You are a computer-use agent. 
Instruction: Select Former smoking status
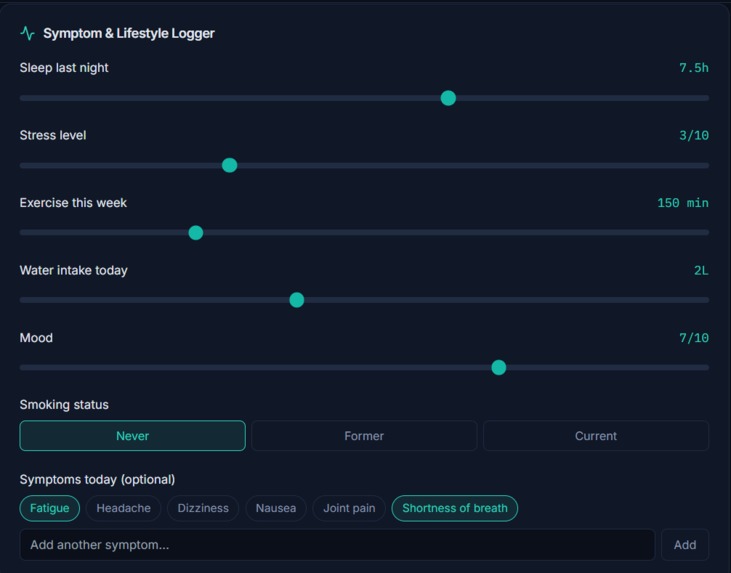coord(364,436)
